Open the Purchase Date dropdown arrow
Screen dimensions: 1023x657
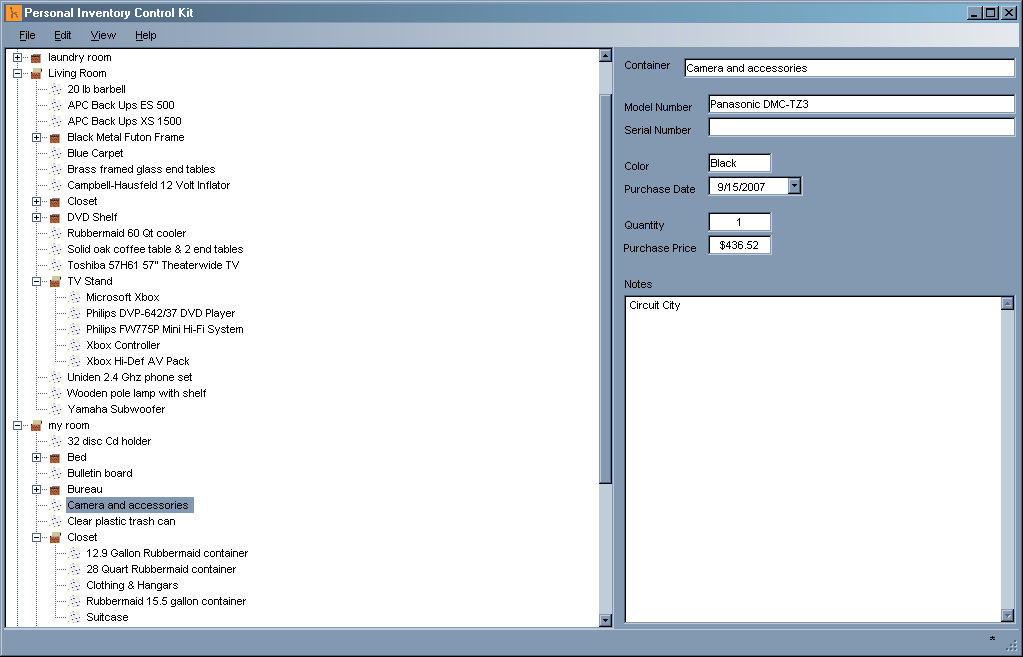(794, 186)
